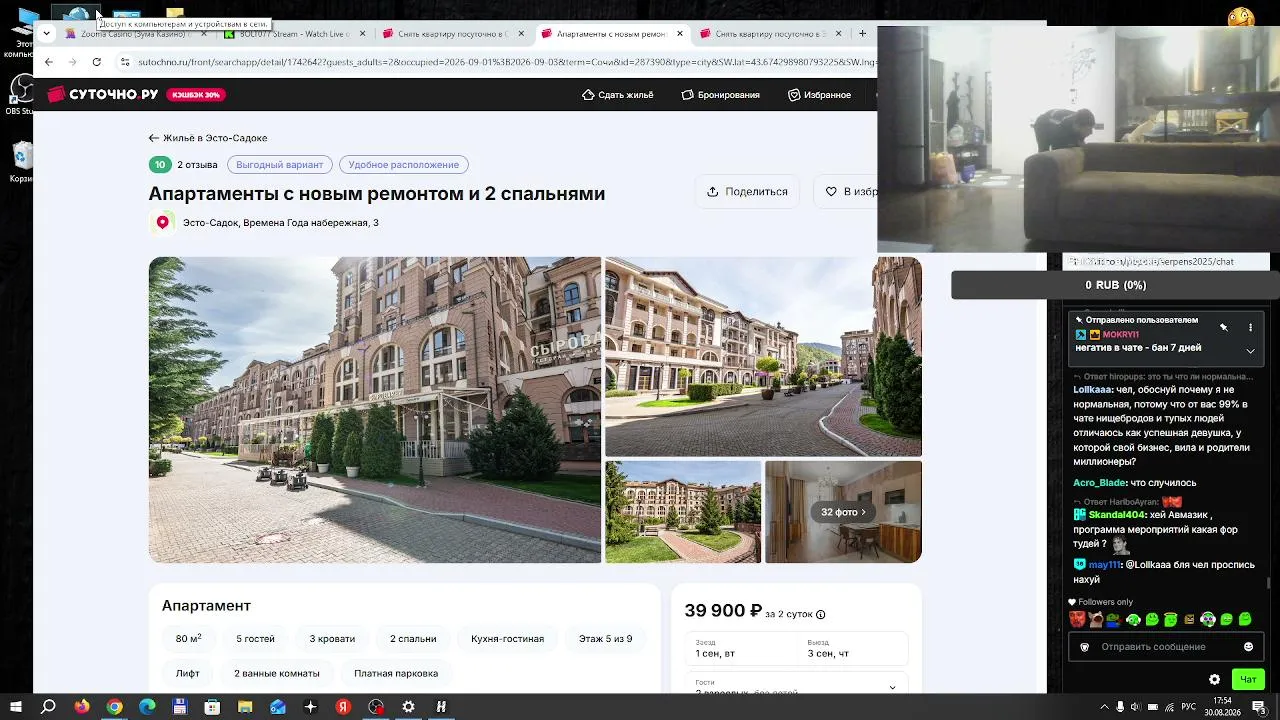
Task: Open Yandex Browser from the taskbar
Action: (343, 707)
